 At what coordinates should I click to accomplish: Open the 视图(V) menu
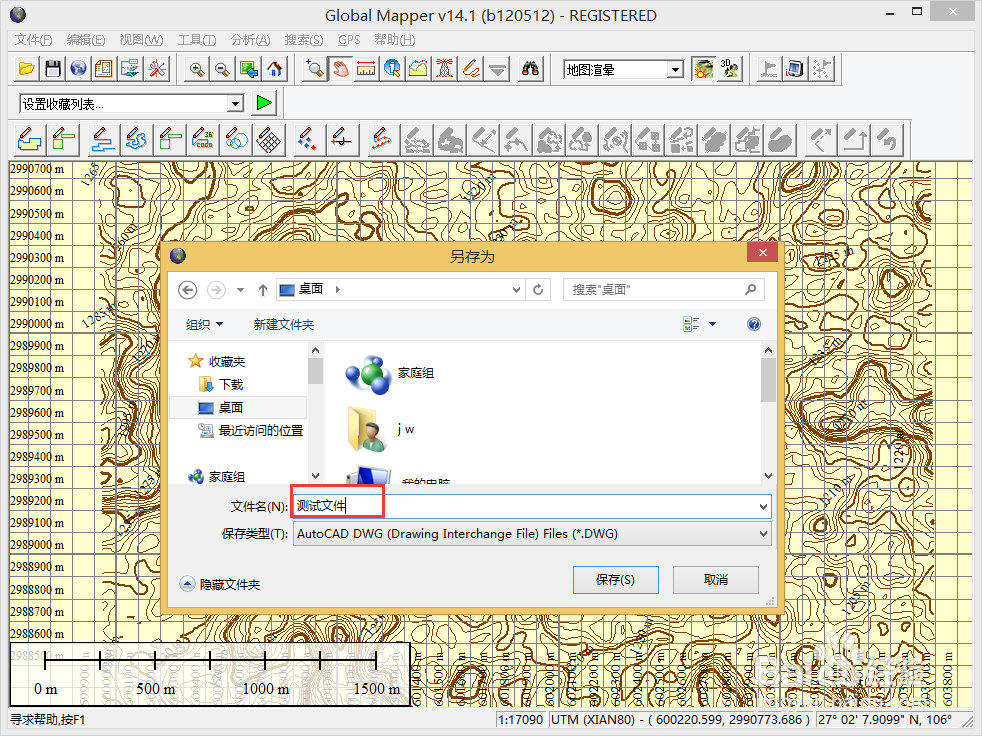tap(141, 39)
